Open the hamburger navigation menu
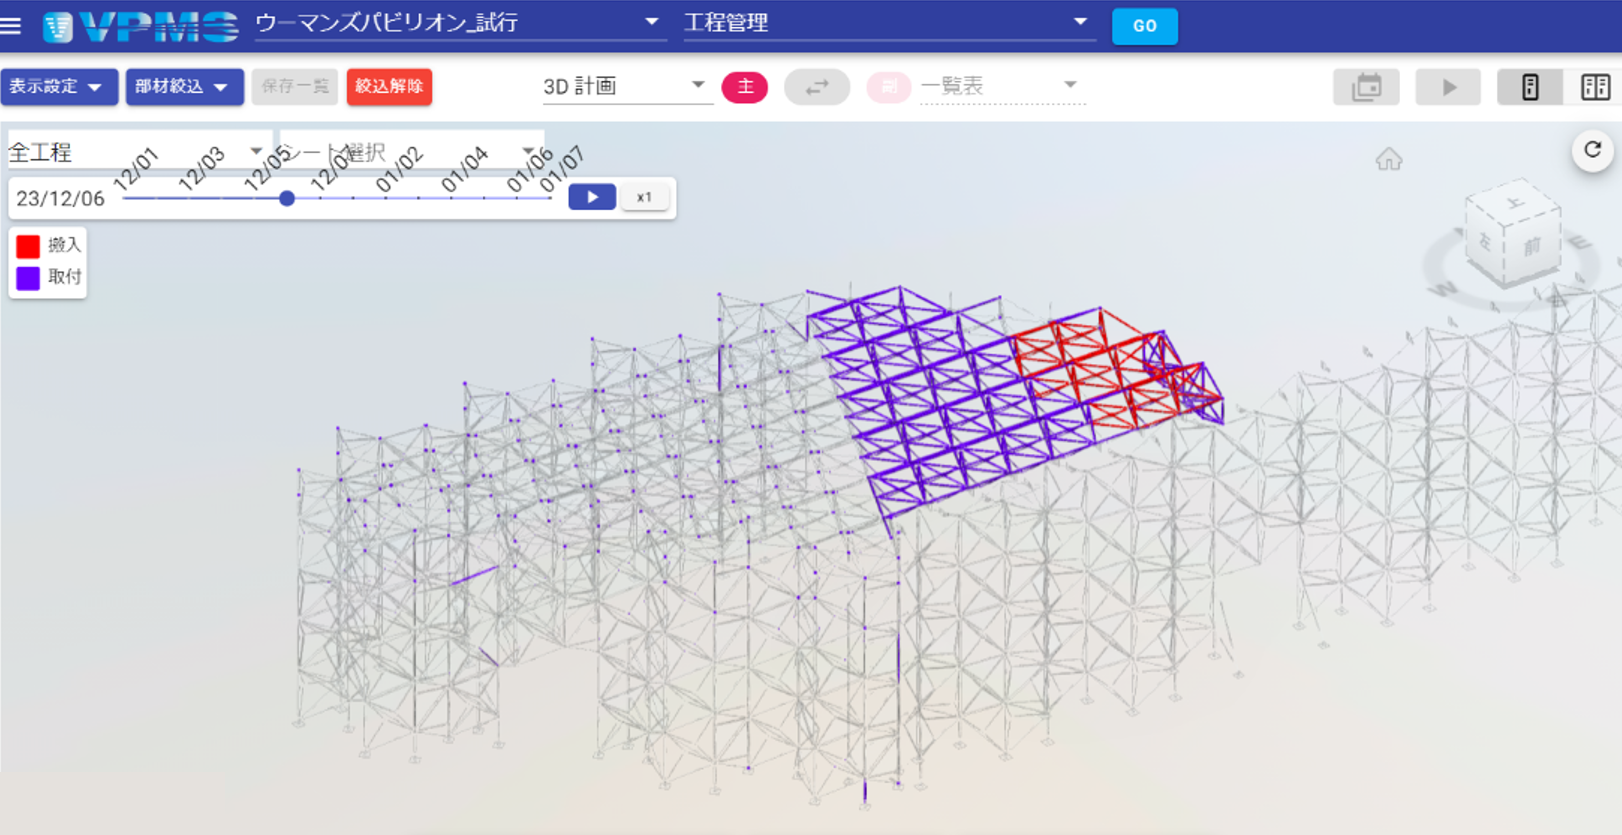The width and height of the screenshot is (1622, 835). click(11, 25)
